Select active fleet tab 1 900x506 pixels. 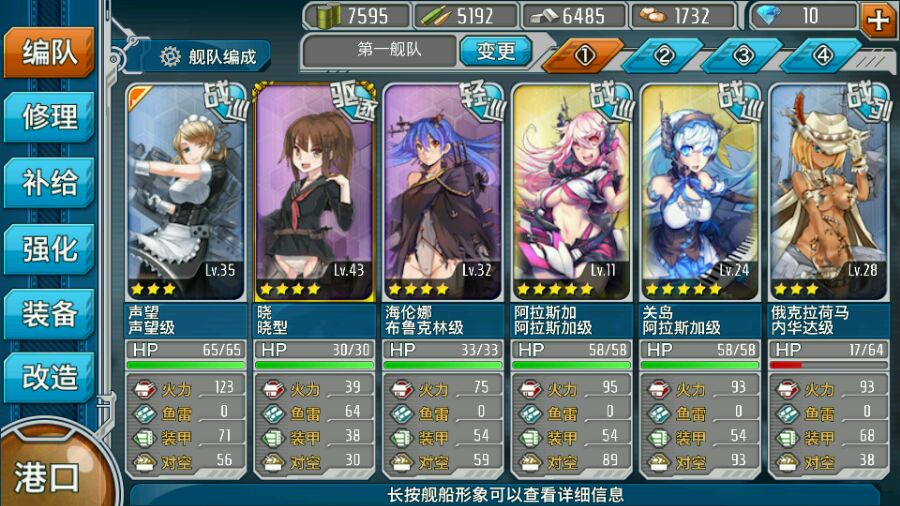click(x=584, y=56)
